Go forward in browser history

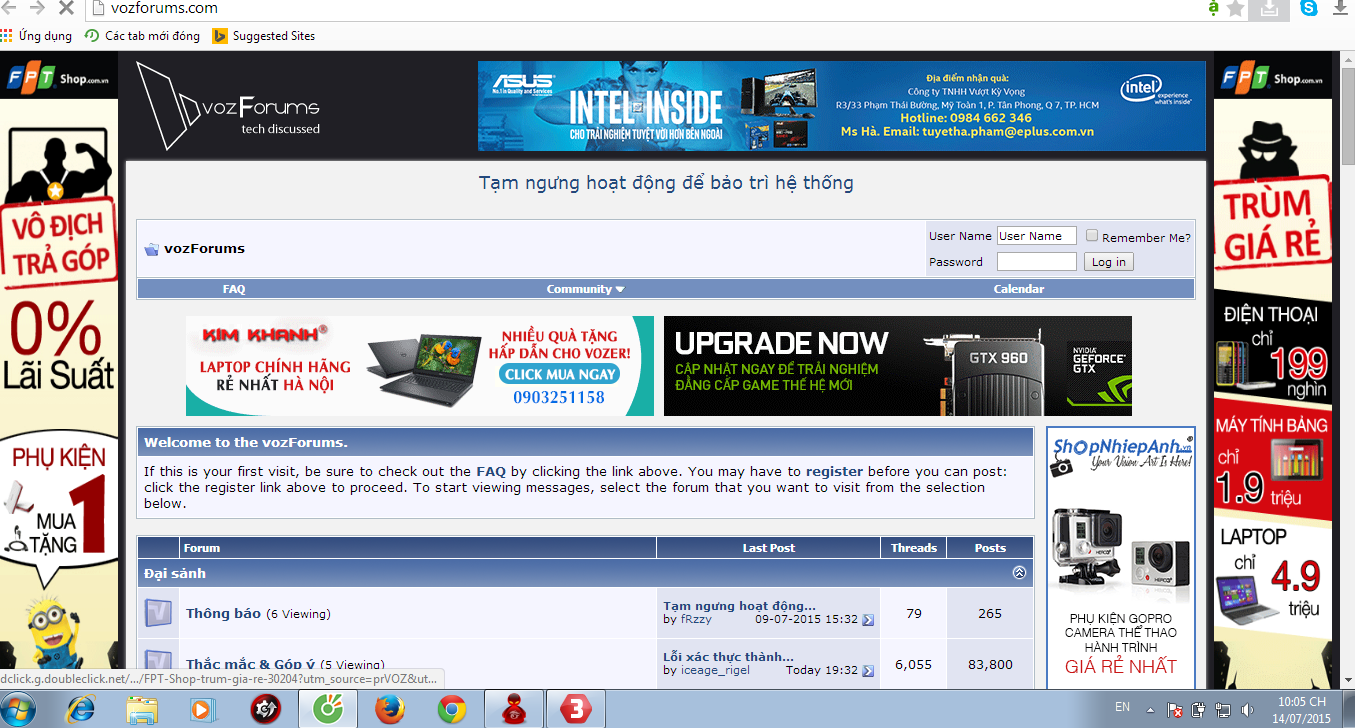point(38,8)
